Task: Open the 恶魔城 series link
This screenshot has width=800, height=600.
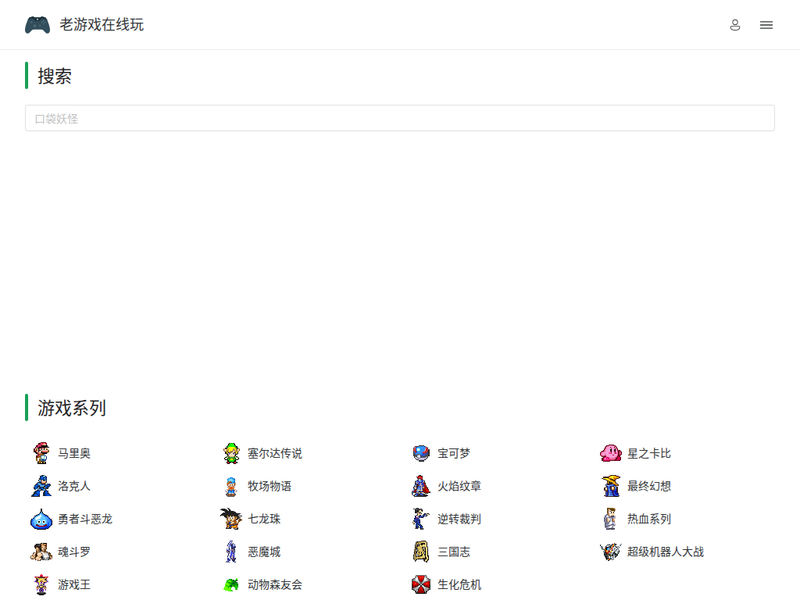Action: pyautogui.click(x=264, y=552)
